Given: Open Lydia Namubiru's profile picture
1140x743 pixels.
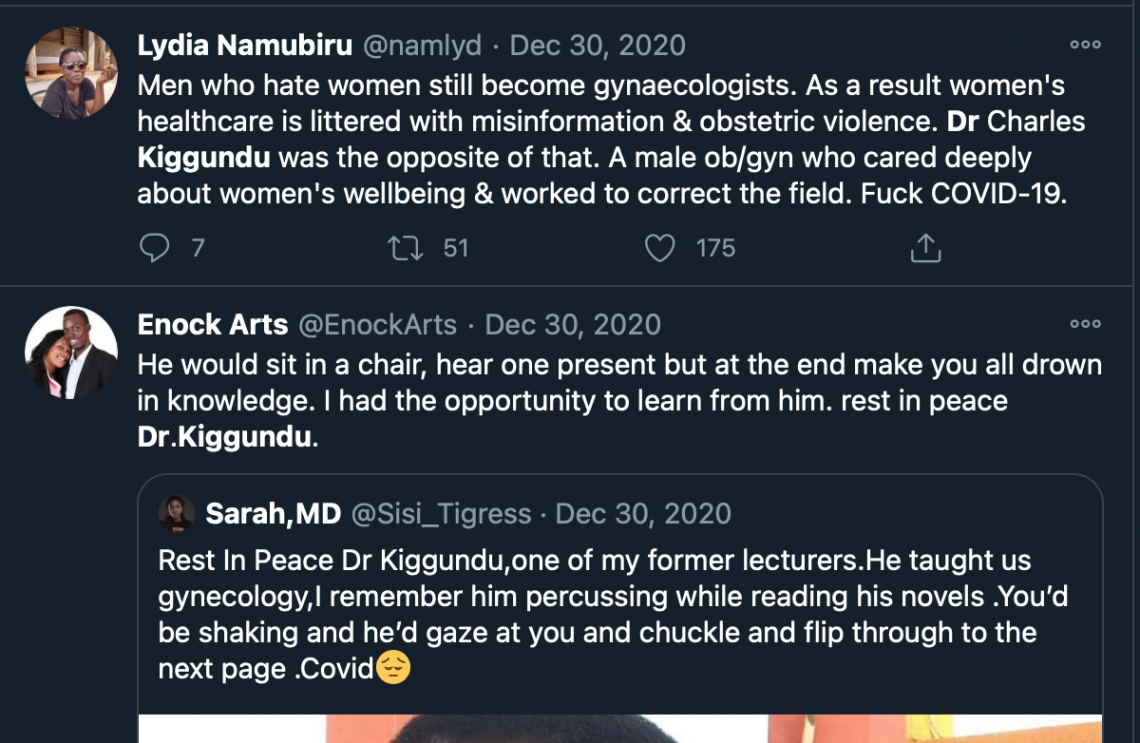Looking at the screenshot, I should 71,73.
